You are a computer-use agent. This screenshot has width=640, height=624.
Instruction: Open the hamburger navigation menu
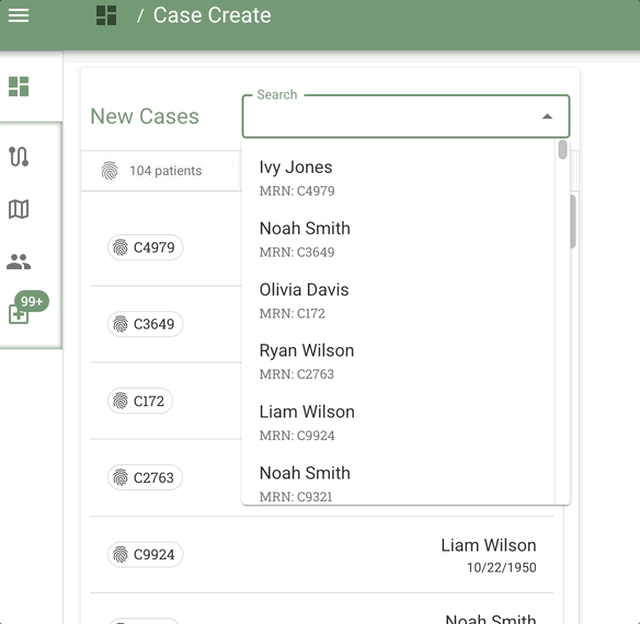(18, 16)
